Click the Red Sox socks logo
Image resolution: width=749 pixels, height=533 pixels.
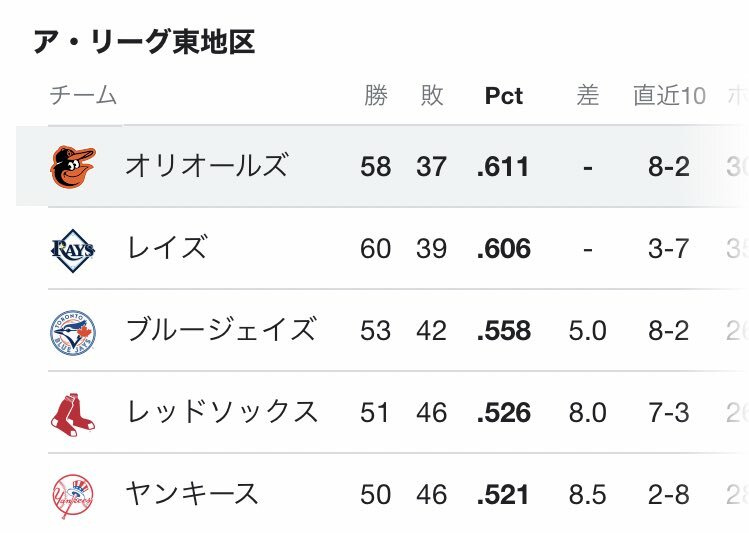coord(73,415)
